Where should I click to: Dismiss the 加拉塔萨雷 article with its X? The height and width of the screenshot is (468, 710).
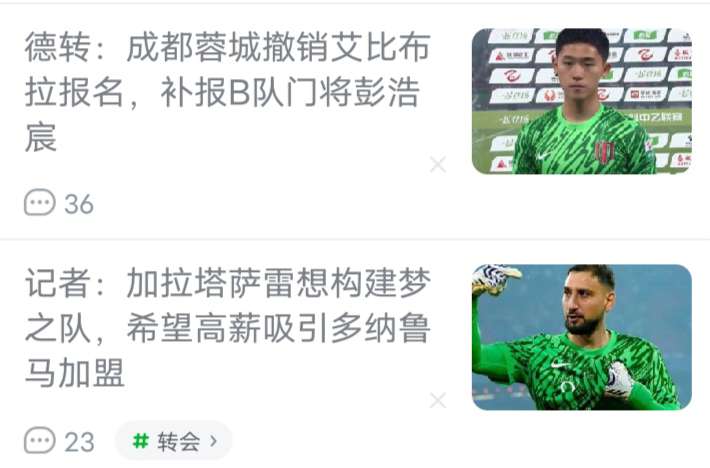tap(438, 401)
